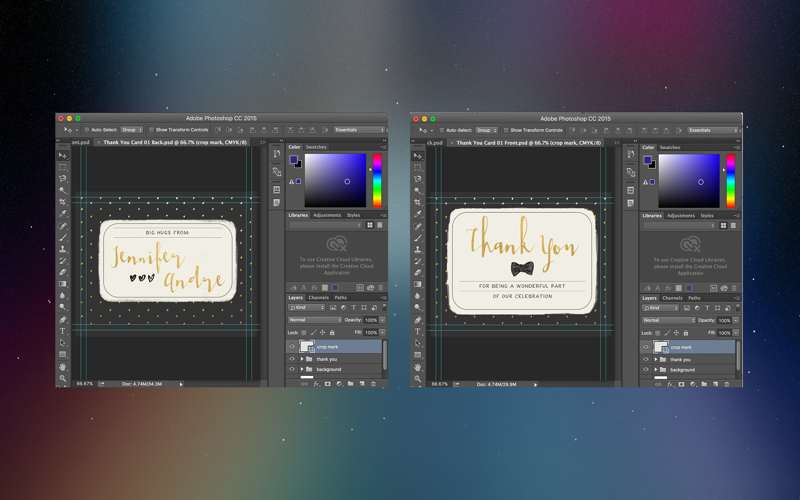The image size is (800, 500).
Task: Expand thank you group in Back.psd window
Action: click(302, 359)
